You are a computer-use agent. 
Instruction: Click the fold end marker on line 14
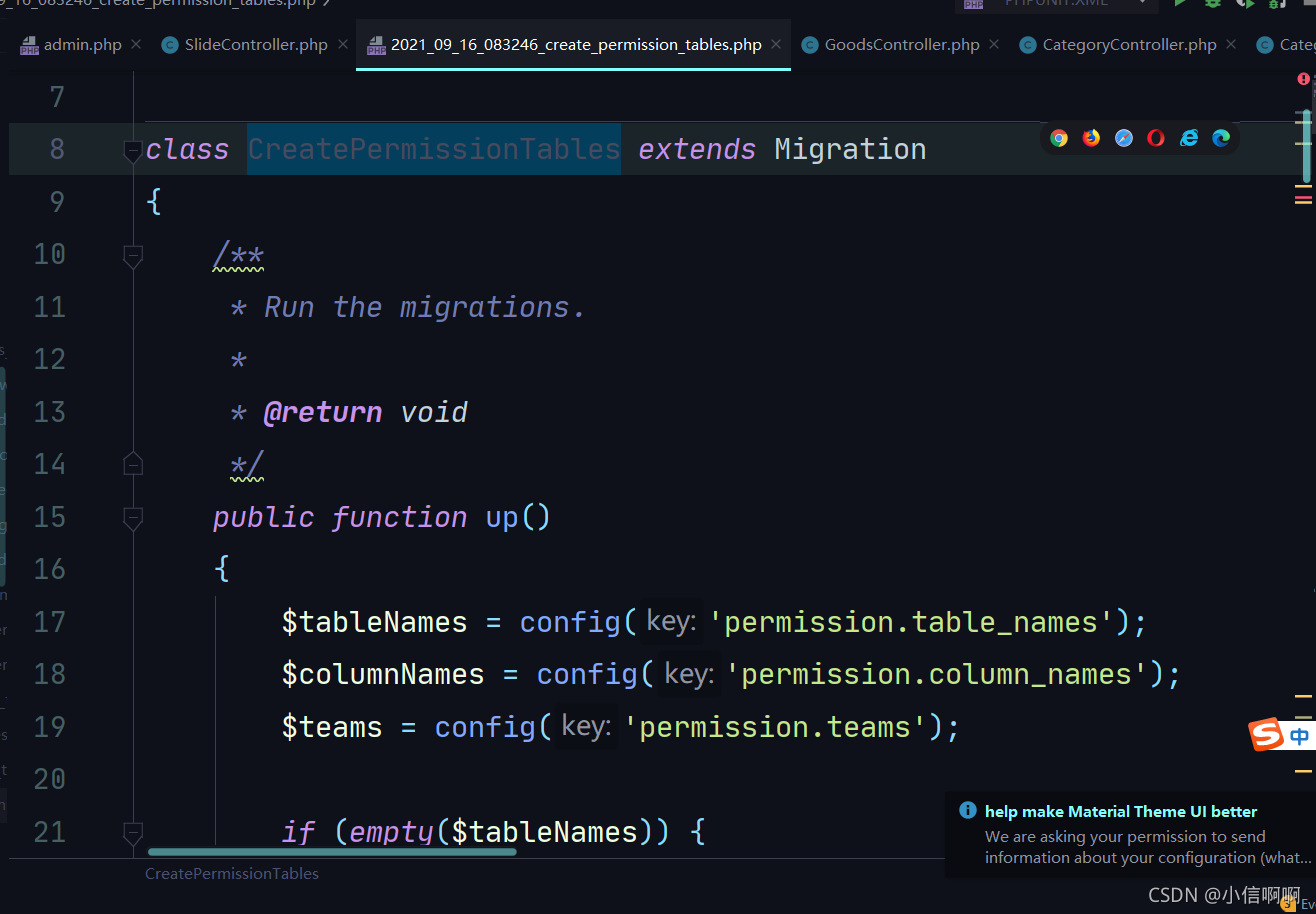pyautogui.click(x=132, y=463)
